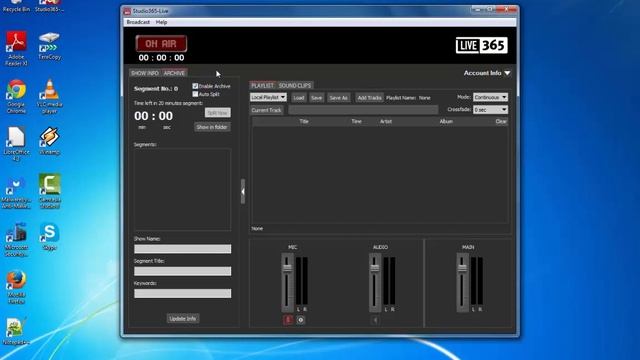
Task: Click the Album column header
Action: (446, 122)
